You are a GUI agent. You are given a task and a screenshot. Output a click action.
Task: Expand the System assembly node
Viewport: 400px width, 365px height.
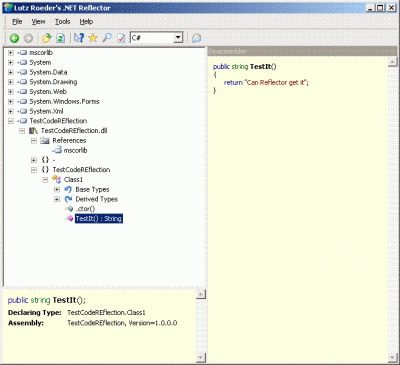coord(11,62)
